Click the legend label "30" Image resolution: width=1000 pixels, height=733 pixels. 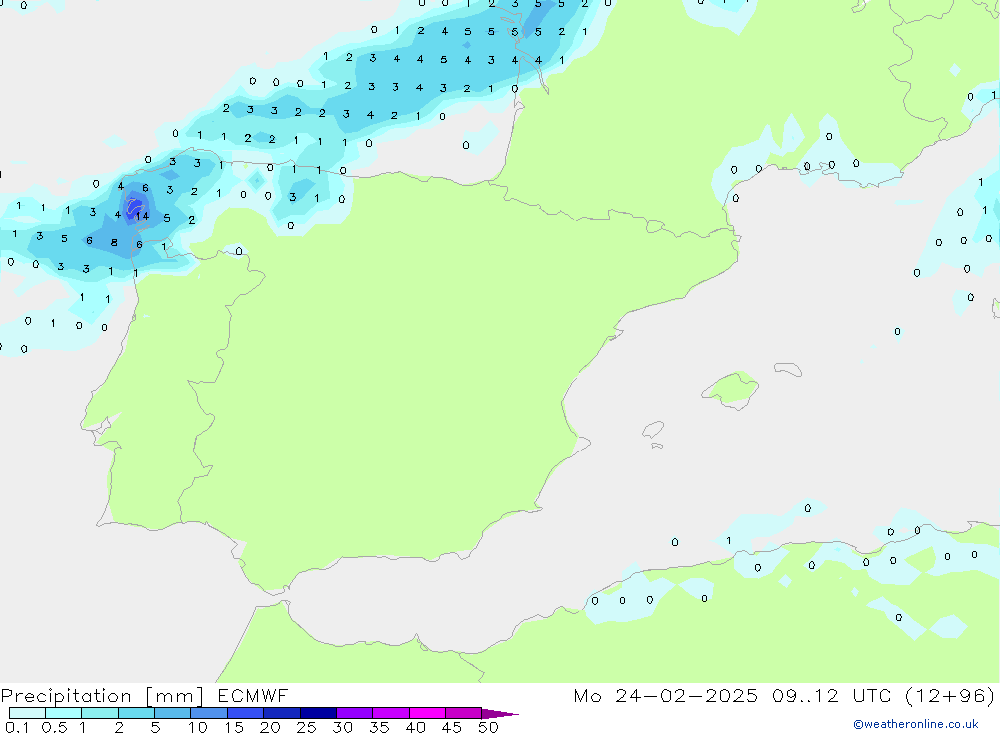[x=342, y=727]
